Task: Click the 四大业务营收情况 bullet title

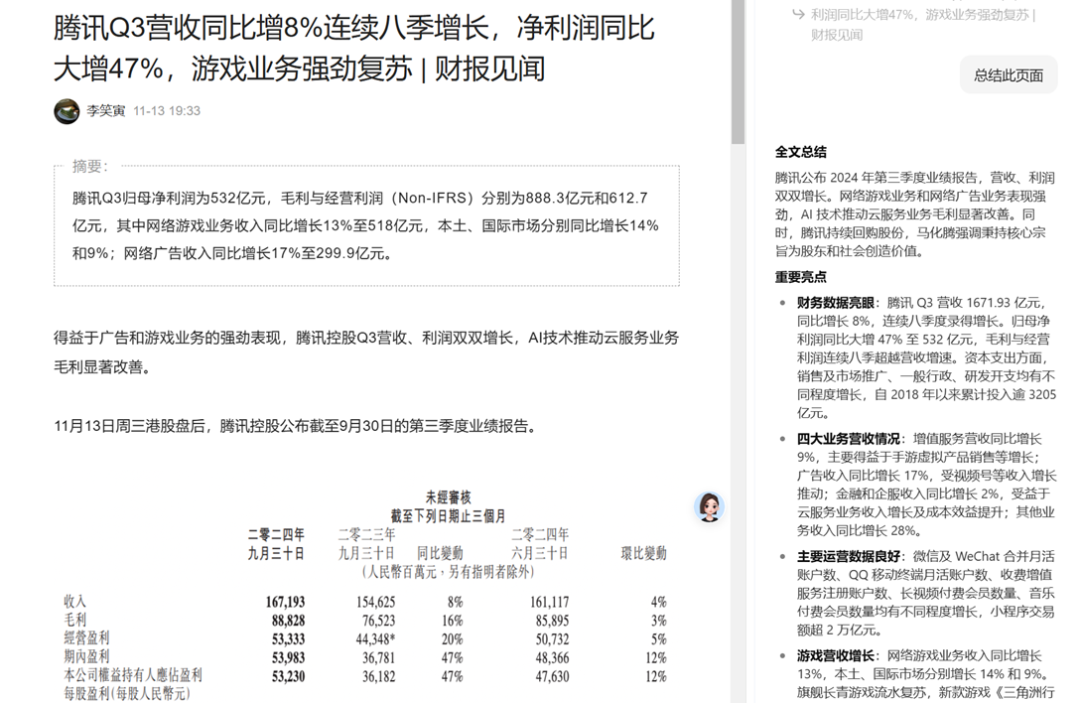Action: 848,439
